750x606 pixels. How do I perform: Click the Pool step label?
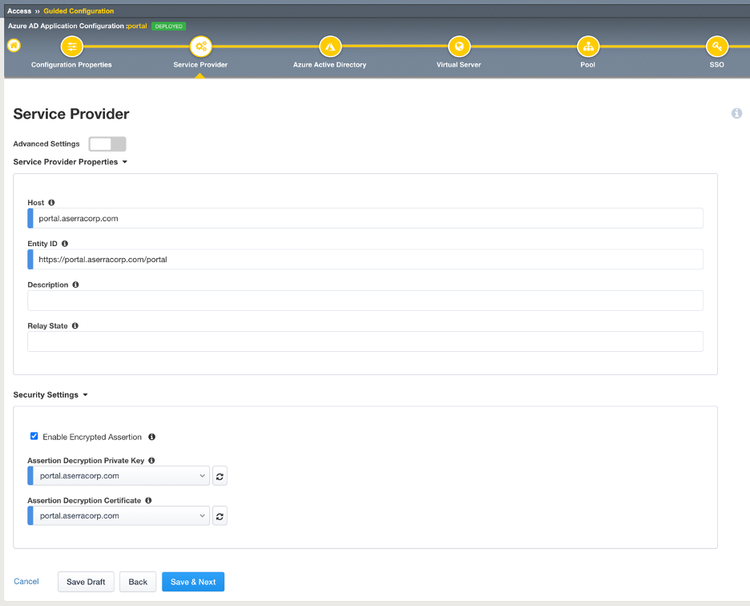click(x=588, y=65)
